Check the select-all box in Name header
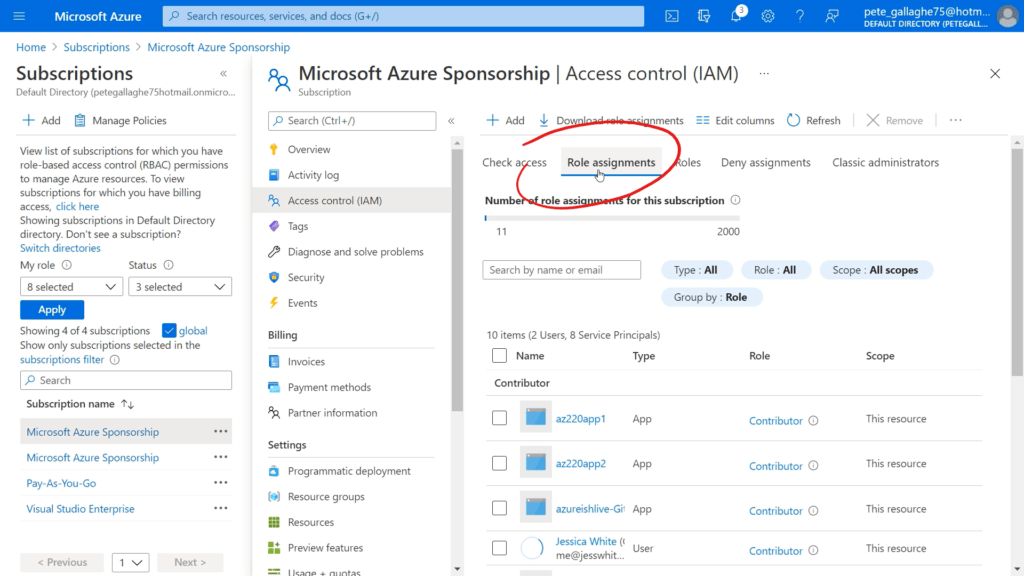This screenshot has height=576, width=1024. coord(499,356)
